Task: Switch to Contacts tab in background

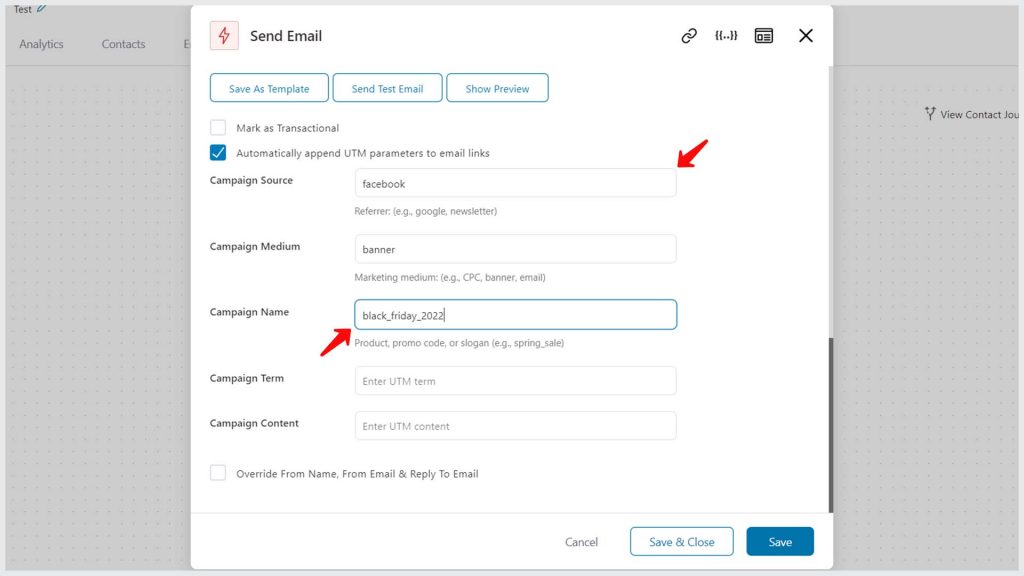Action: click(123, 44)
